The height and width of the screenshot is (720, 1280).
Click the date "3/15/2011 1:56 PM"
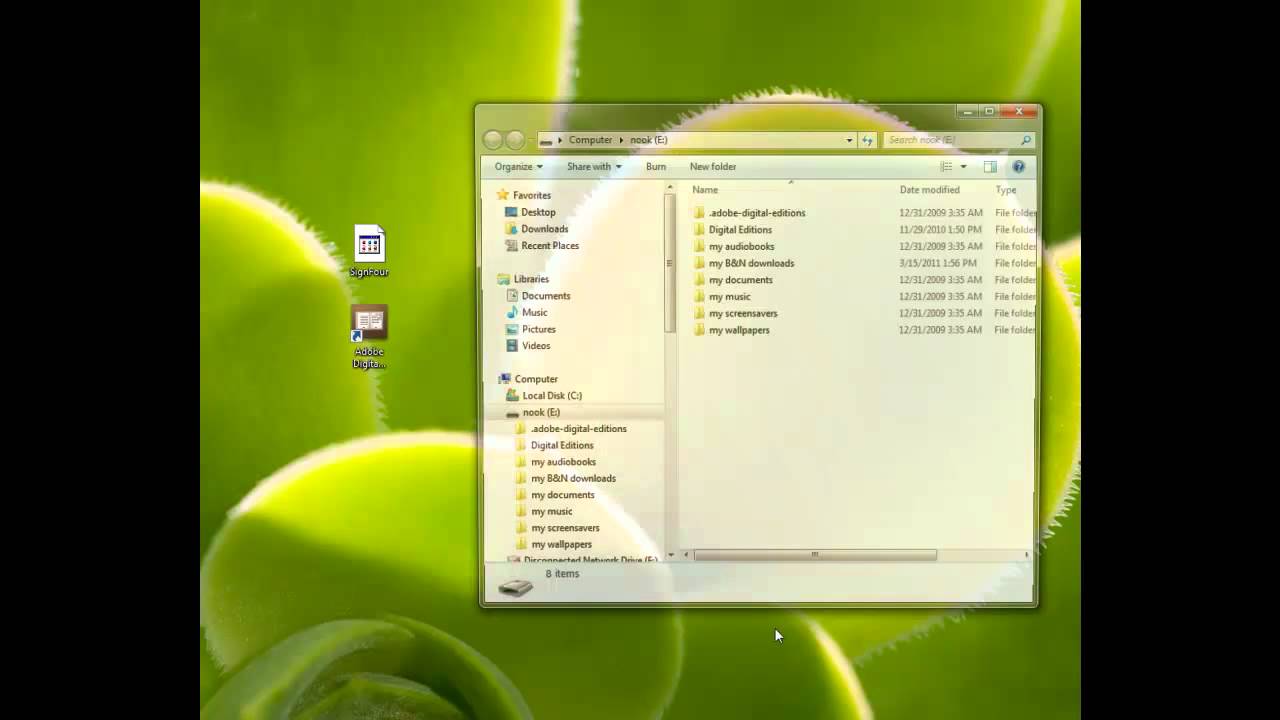coord(938,263)
